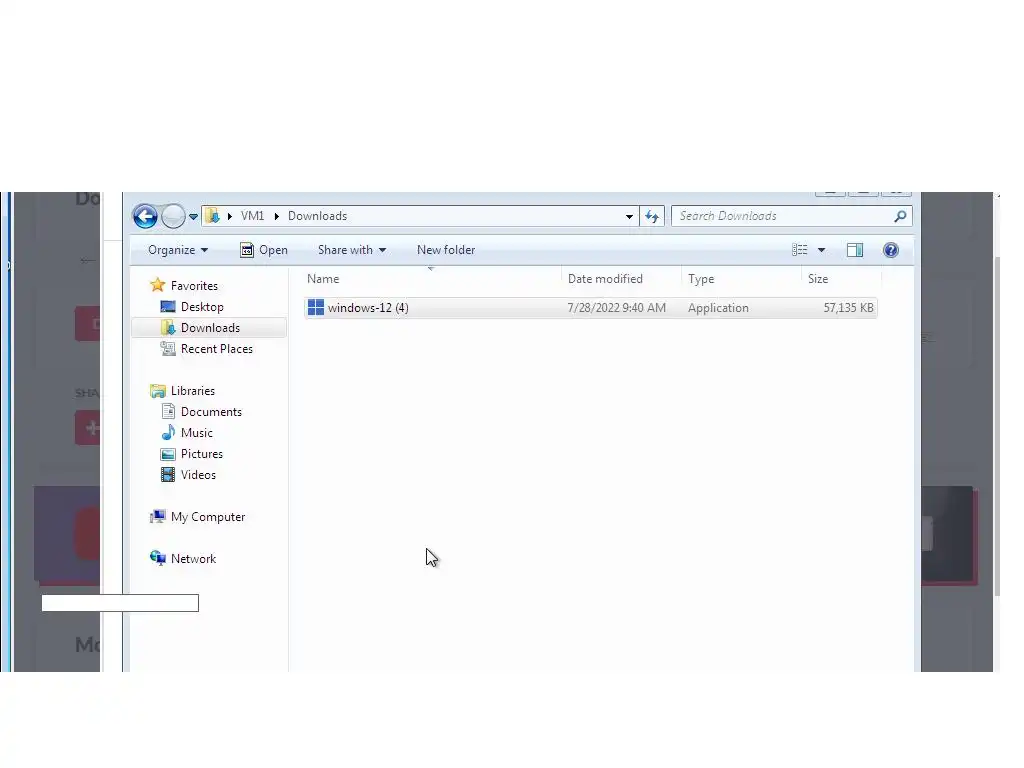
Task: Click the Recent Places icon
Action: coord(168,349)
